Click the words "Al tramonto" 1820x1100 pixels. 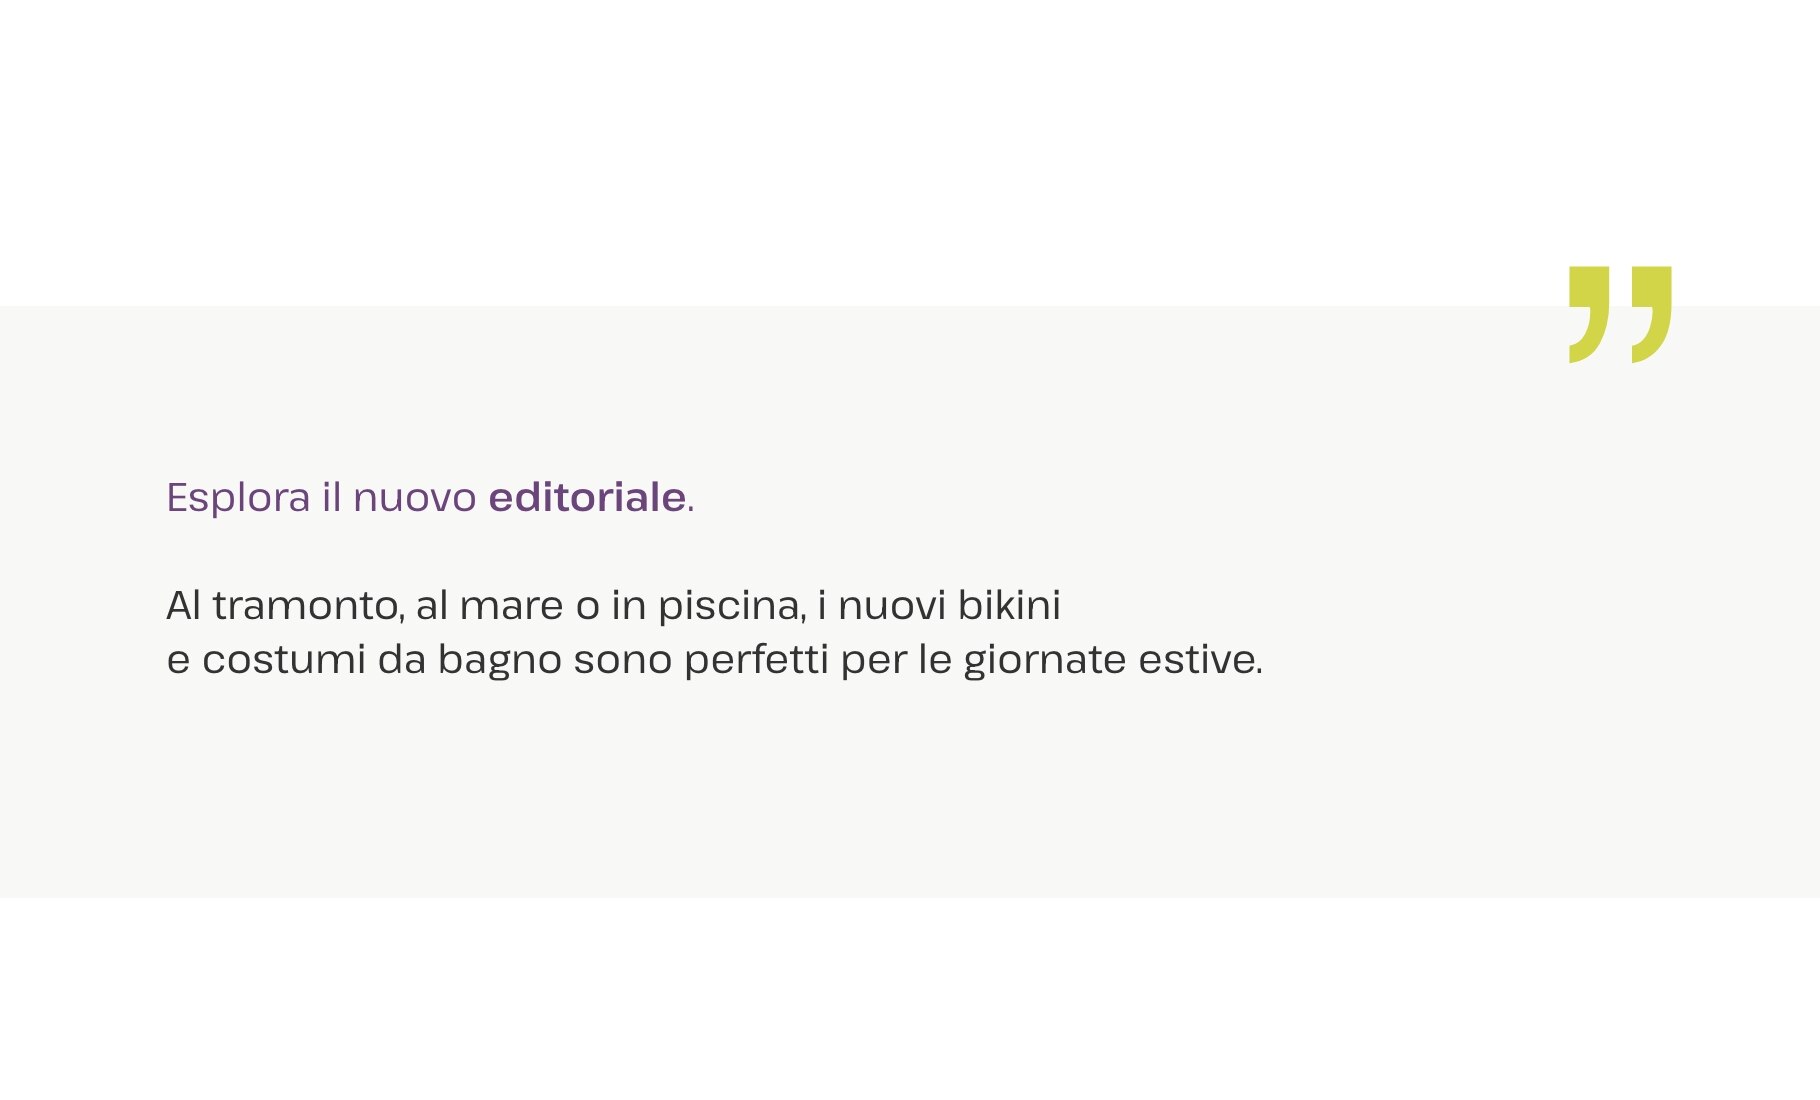(x=284, y=606)
